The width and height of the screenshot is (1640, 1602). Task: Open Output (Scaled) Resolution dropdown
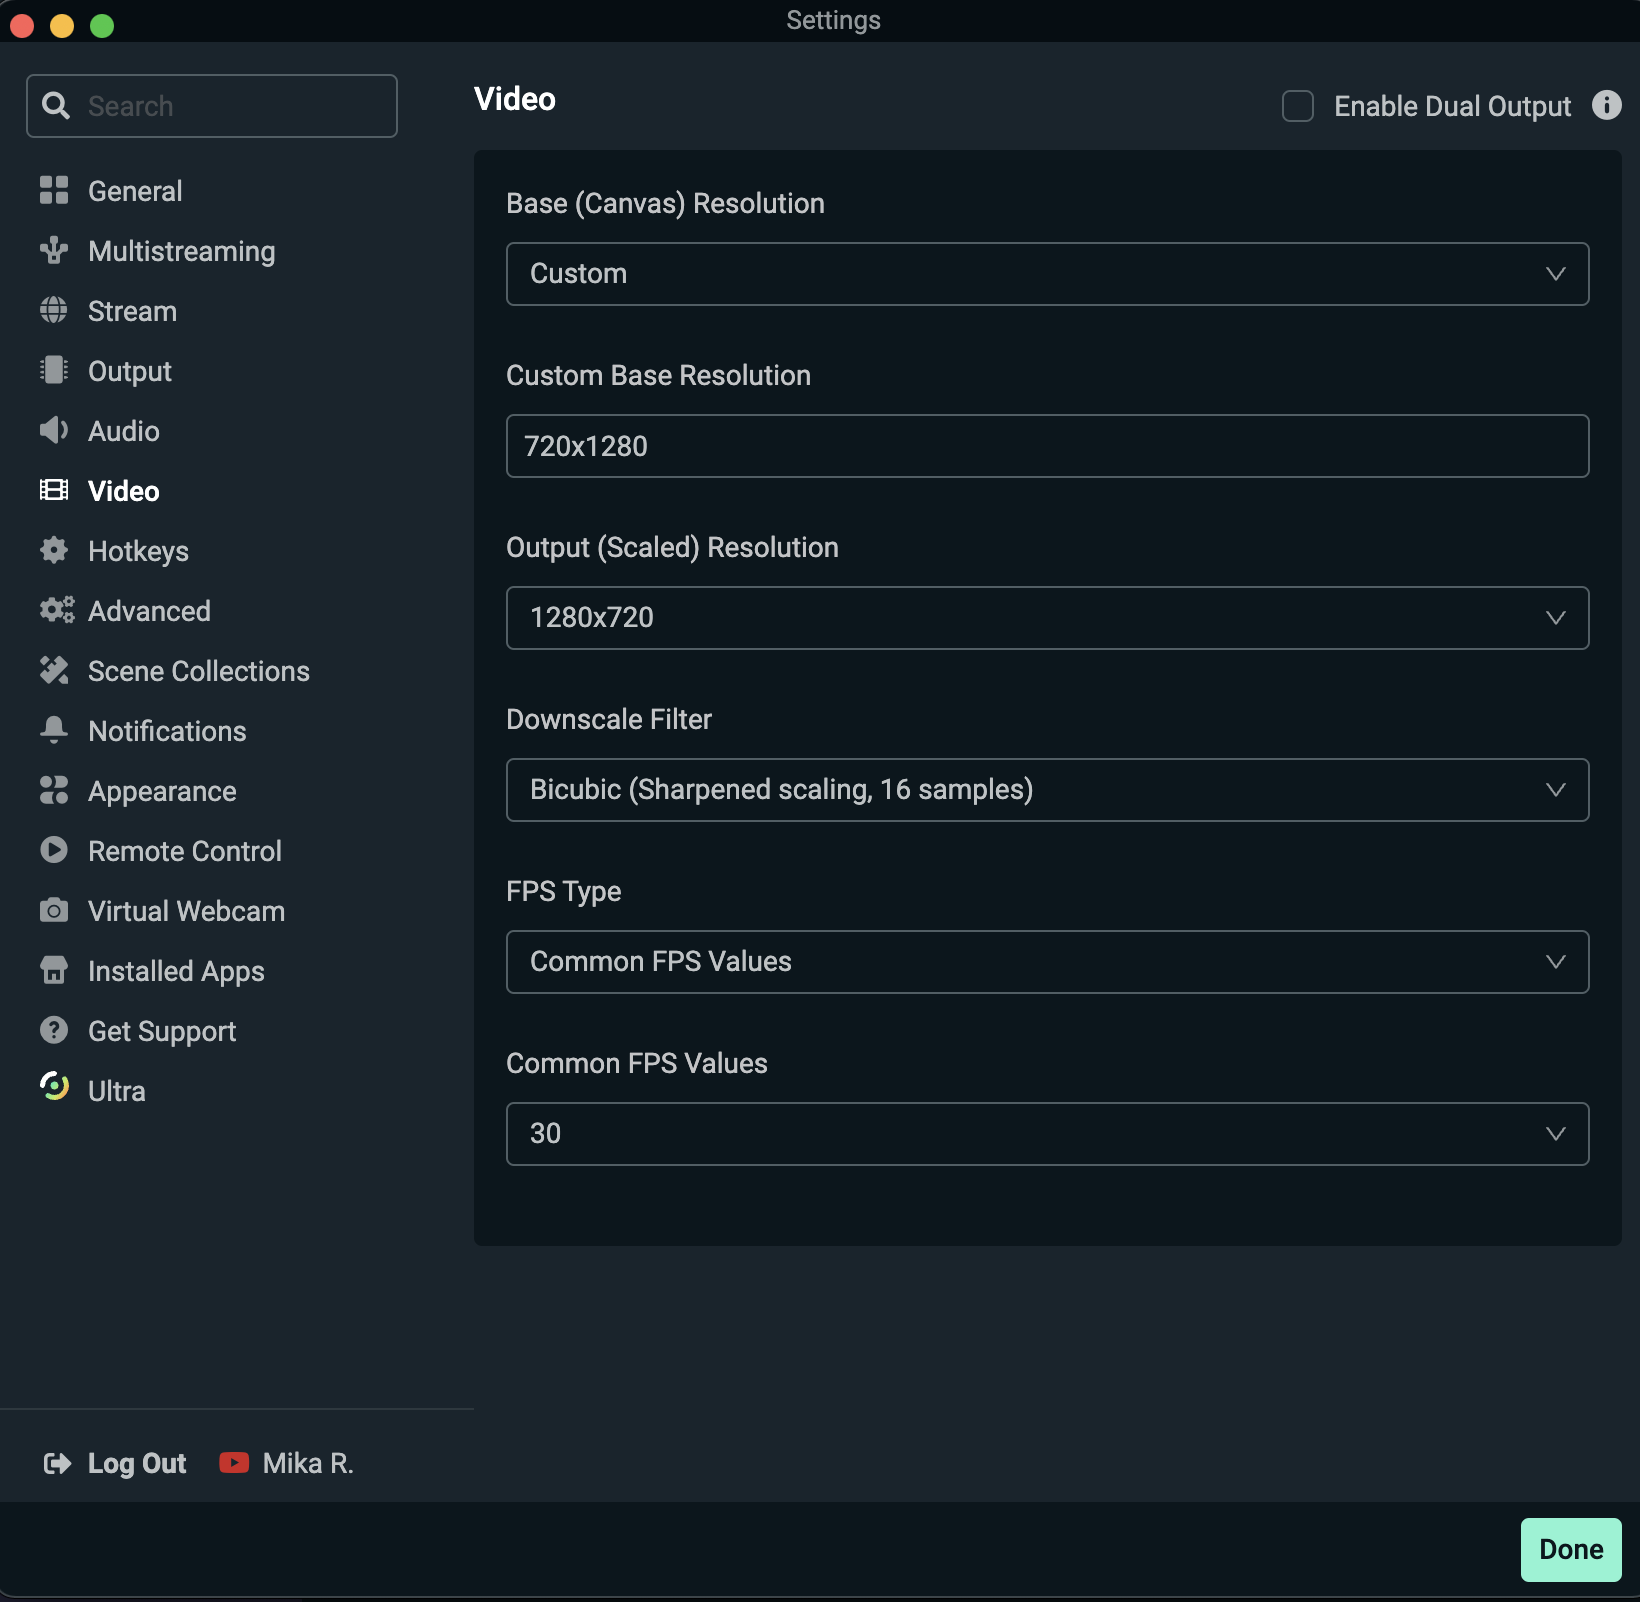tap(1047, 618)
